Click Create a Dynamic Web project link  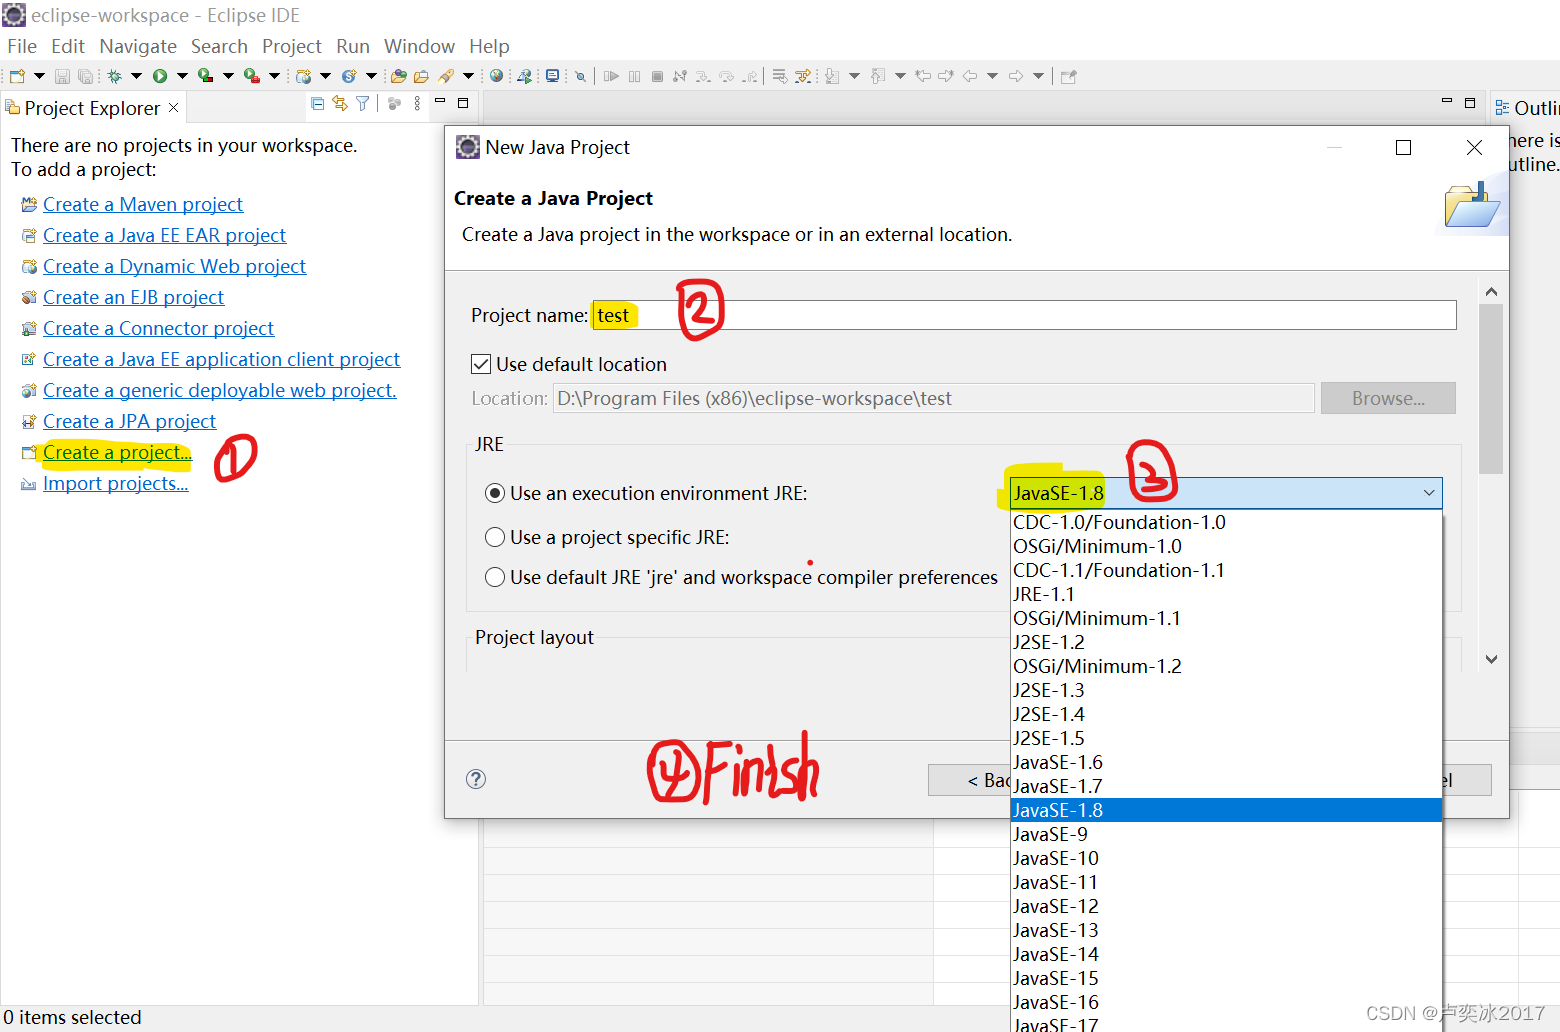tap(174, 266)
